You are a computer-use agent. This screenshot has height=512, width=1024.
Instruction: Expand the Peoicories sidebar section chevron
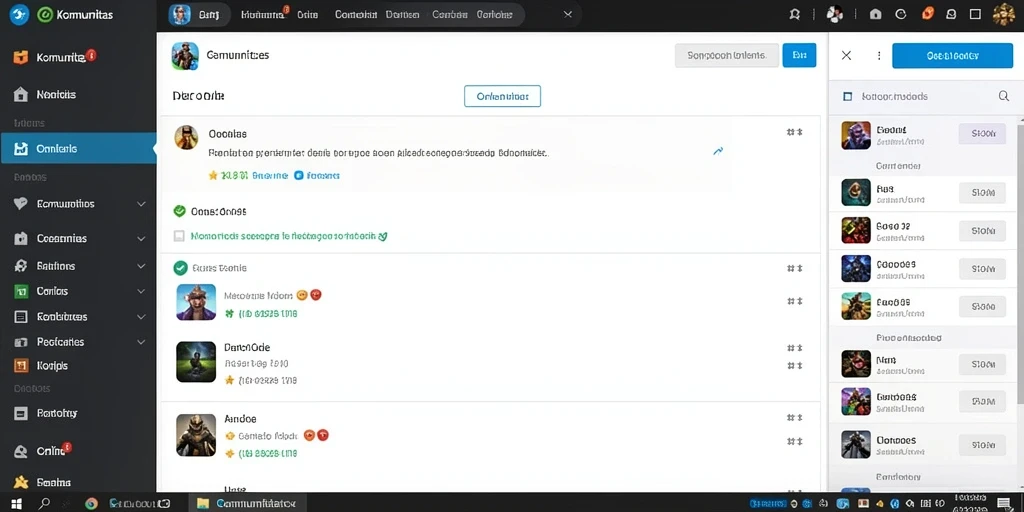[x=141, y=342]
